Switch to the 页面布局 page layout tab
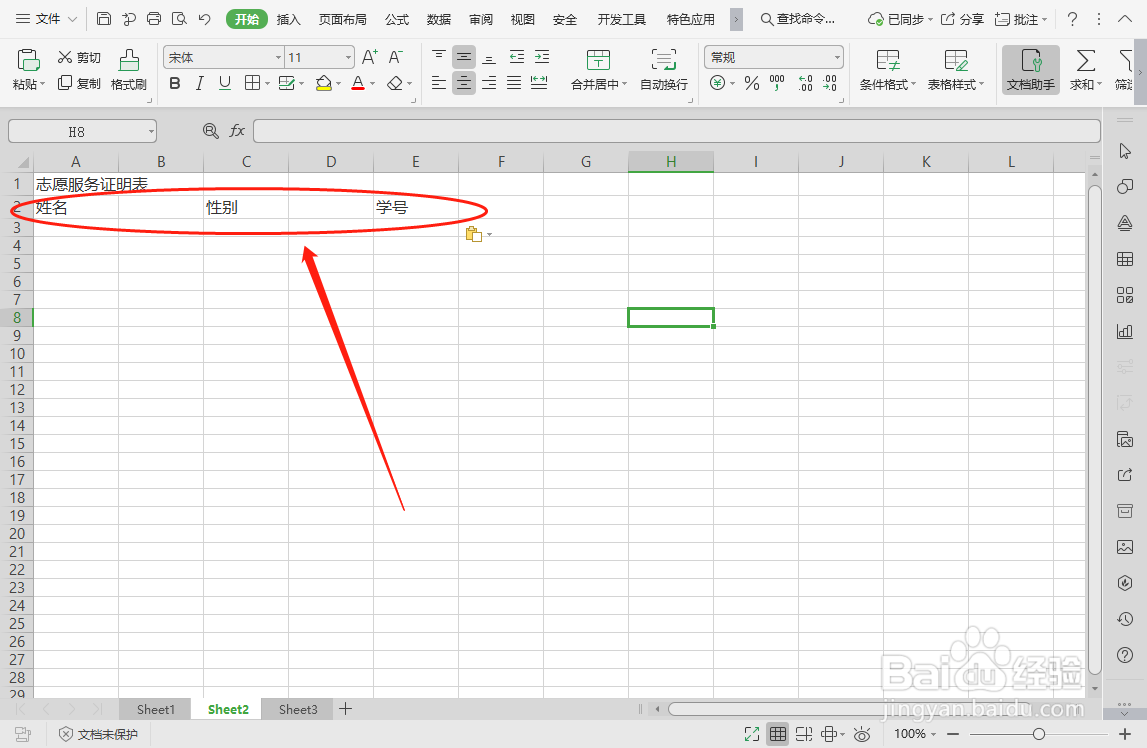Image resolution: width=1147 pixels, height=748 pixels. point(342,19)
